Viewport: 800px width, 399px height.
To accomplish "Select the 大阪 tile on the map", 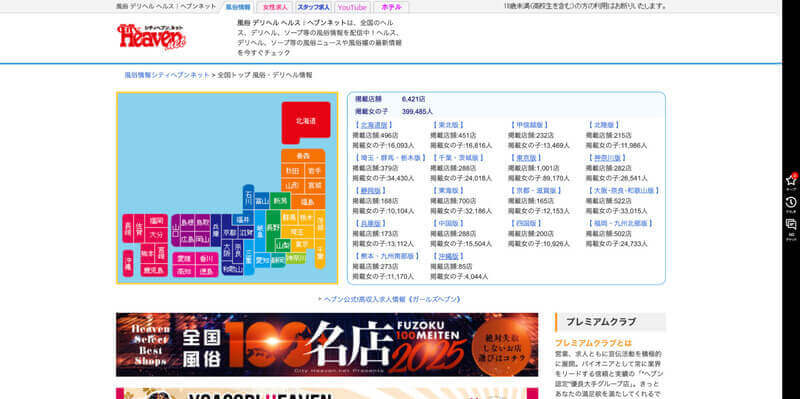I will 228,250.
